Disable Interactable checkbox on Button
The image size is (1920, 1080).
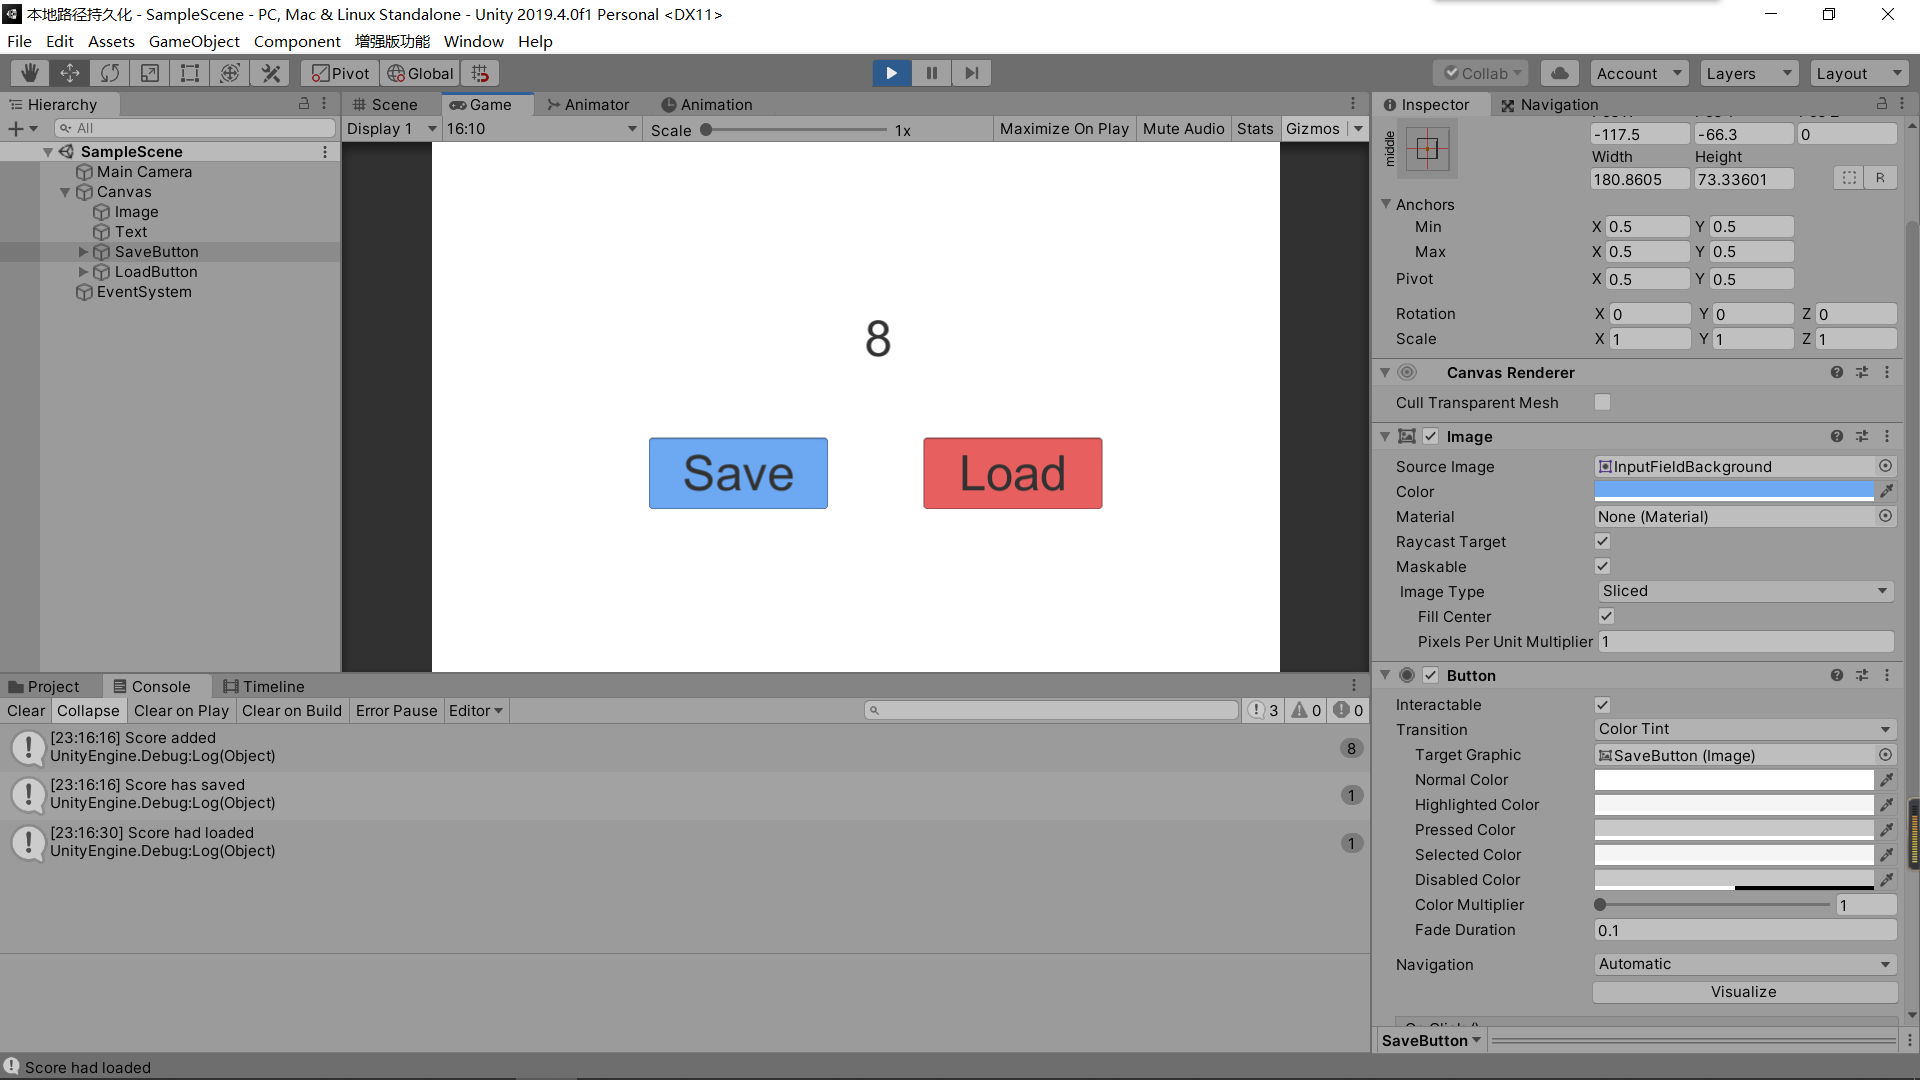[x=1602, y=704]
